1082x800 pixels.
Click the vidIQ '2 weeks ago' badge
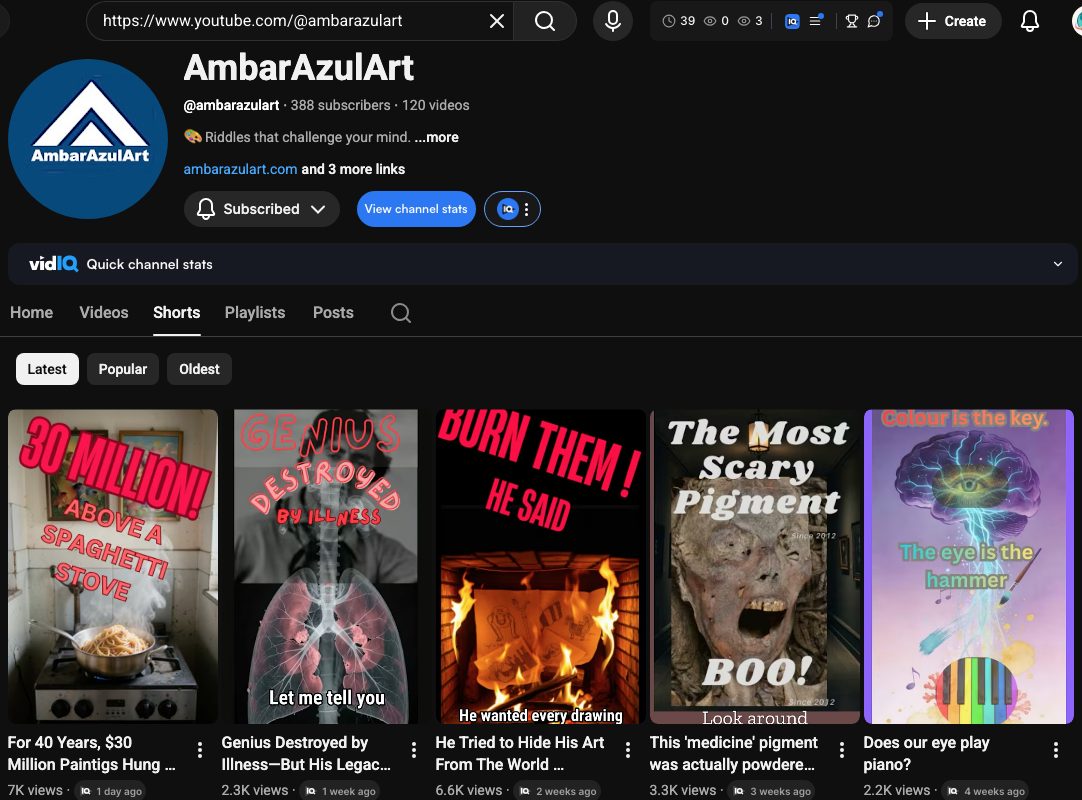click(x=558, y=791)
